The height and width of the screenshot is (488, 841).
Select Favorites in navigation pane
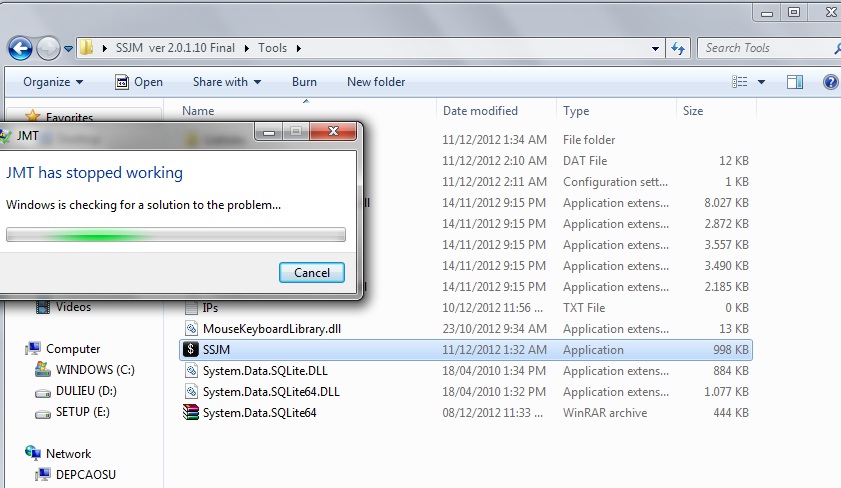point(69,117)
